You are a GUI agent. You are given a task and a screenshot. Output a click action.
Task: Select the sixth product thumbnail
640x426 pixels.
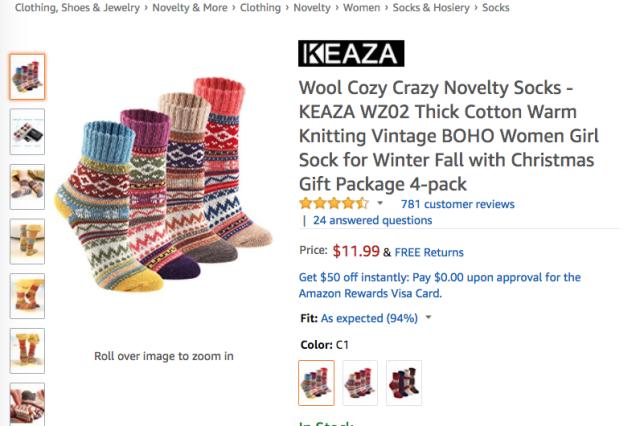[27, 350]
